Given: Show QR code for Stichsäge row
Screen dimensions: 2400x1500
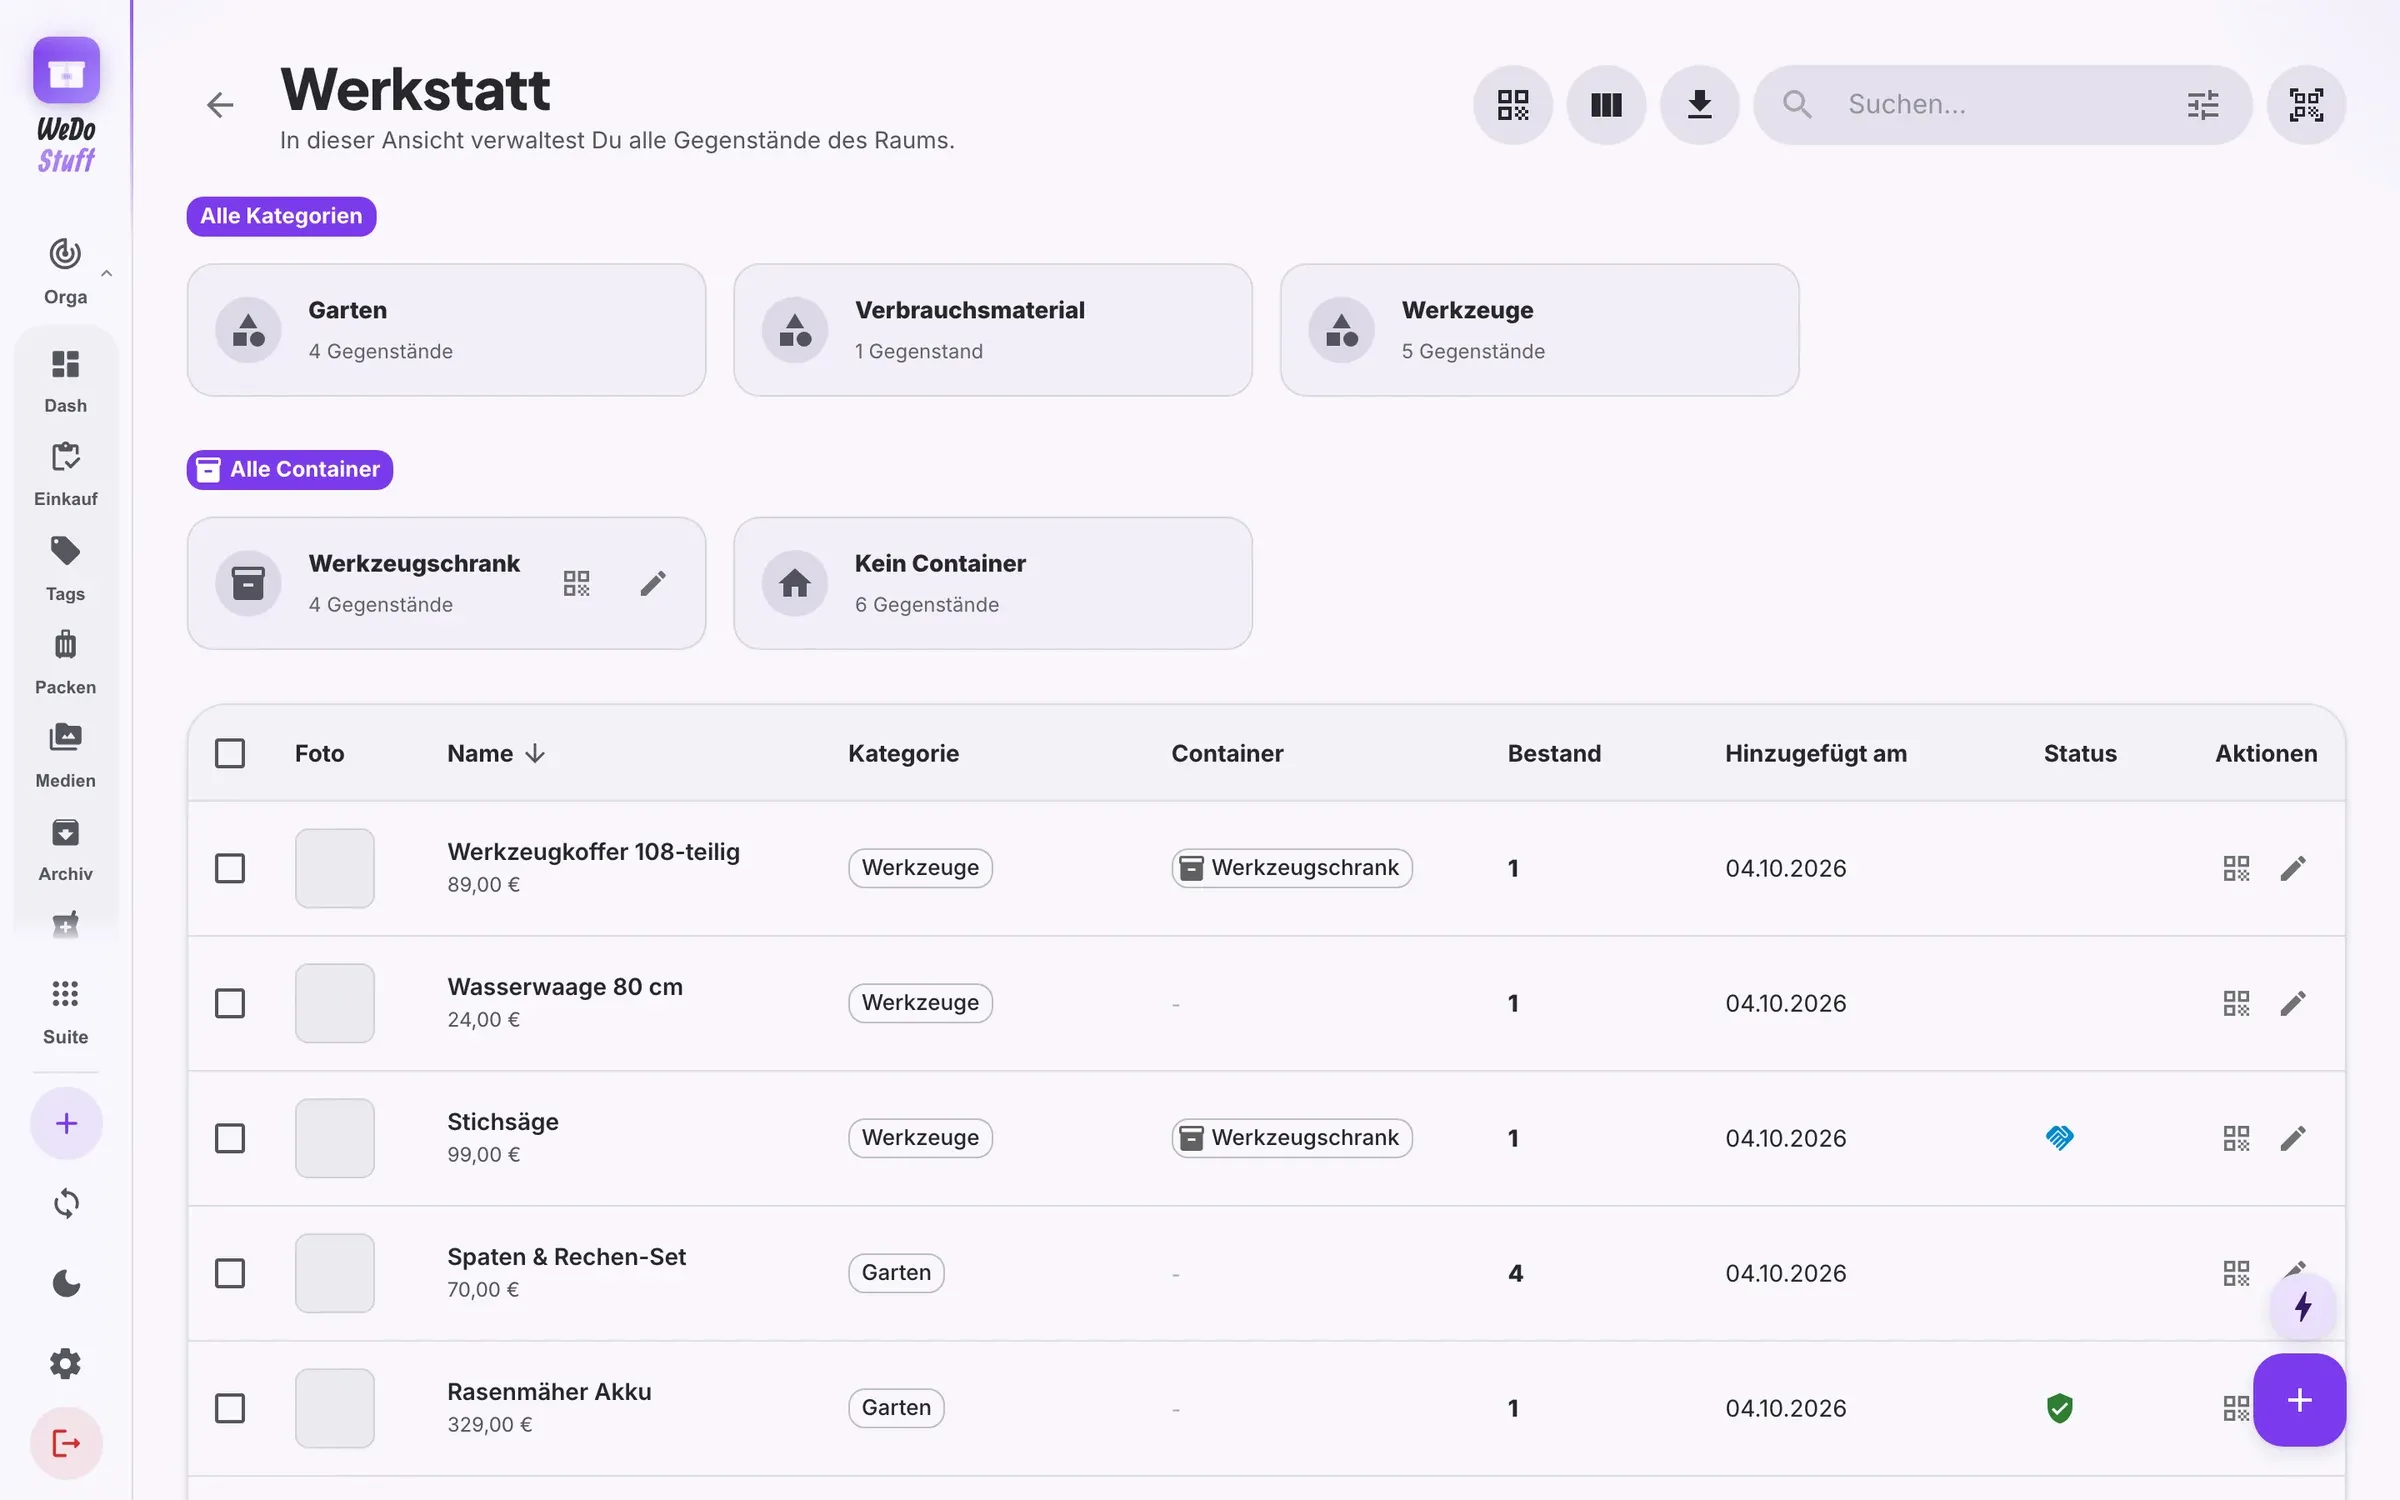Looking at the screenshot, I should 2236,1138.
